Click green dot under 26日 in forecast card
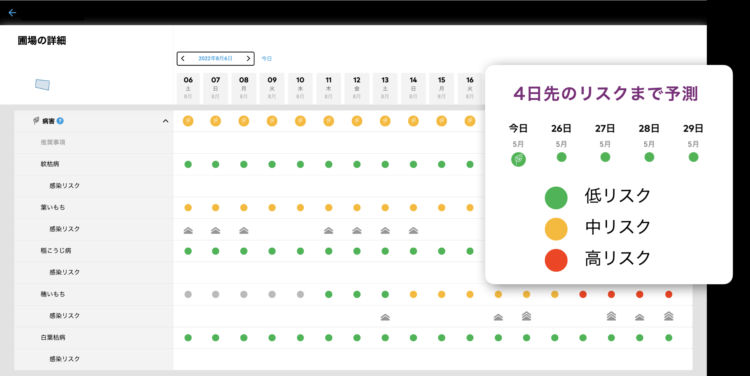This screenshot has width=750, height=376. 562,157
